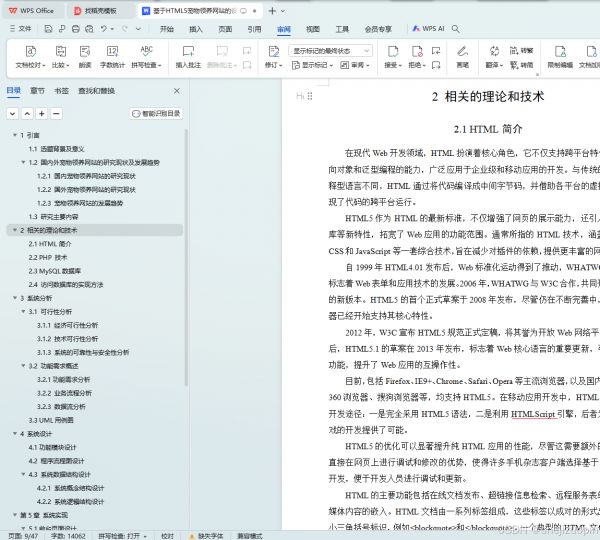The image size is (600, 540).
Task: Click the 限制编辑 restrict editing icon
Action: [x=560, y=52]
